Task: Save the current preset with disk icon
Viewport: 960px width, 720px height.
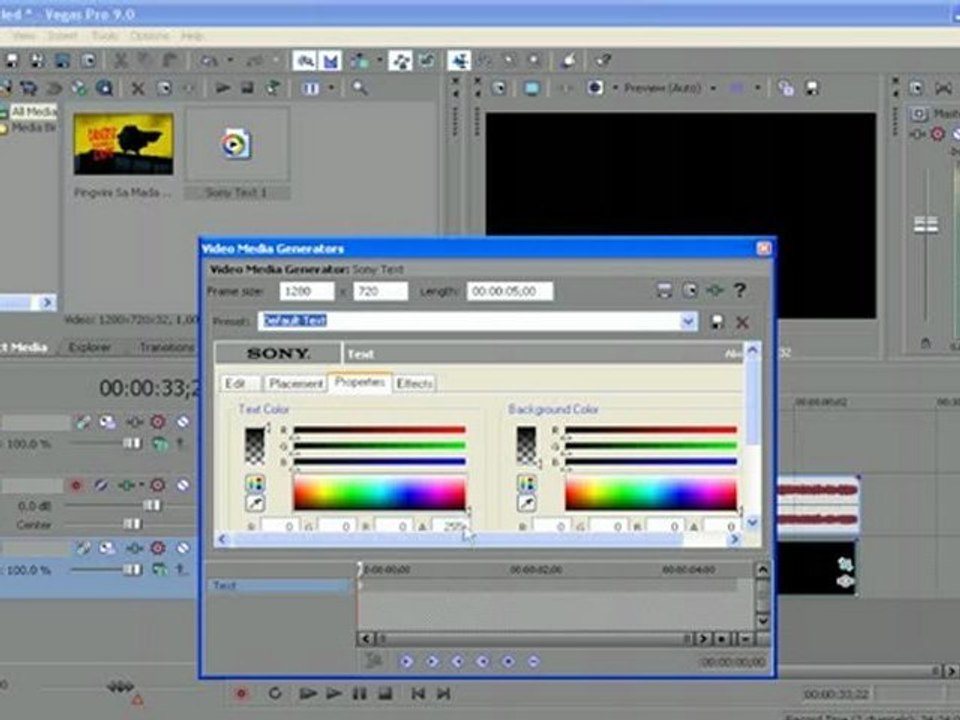Action: point(717,321)
